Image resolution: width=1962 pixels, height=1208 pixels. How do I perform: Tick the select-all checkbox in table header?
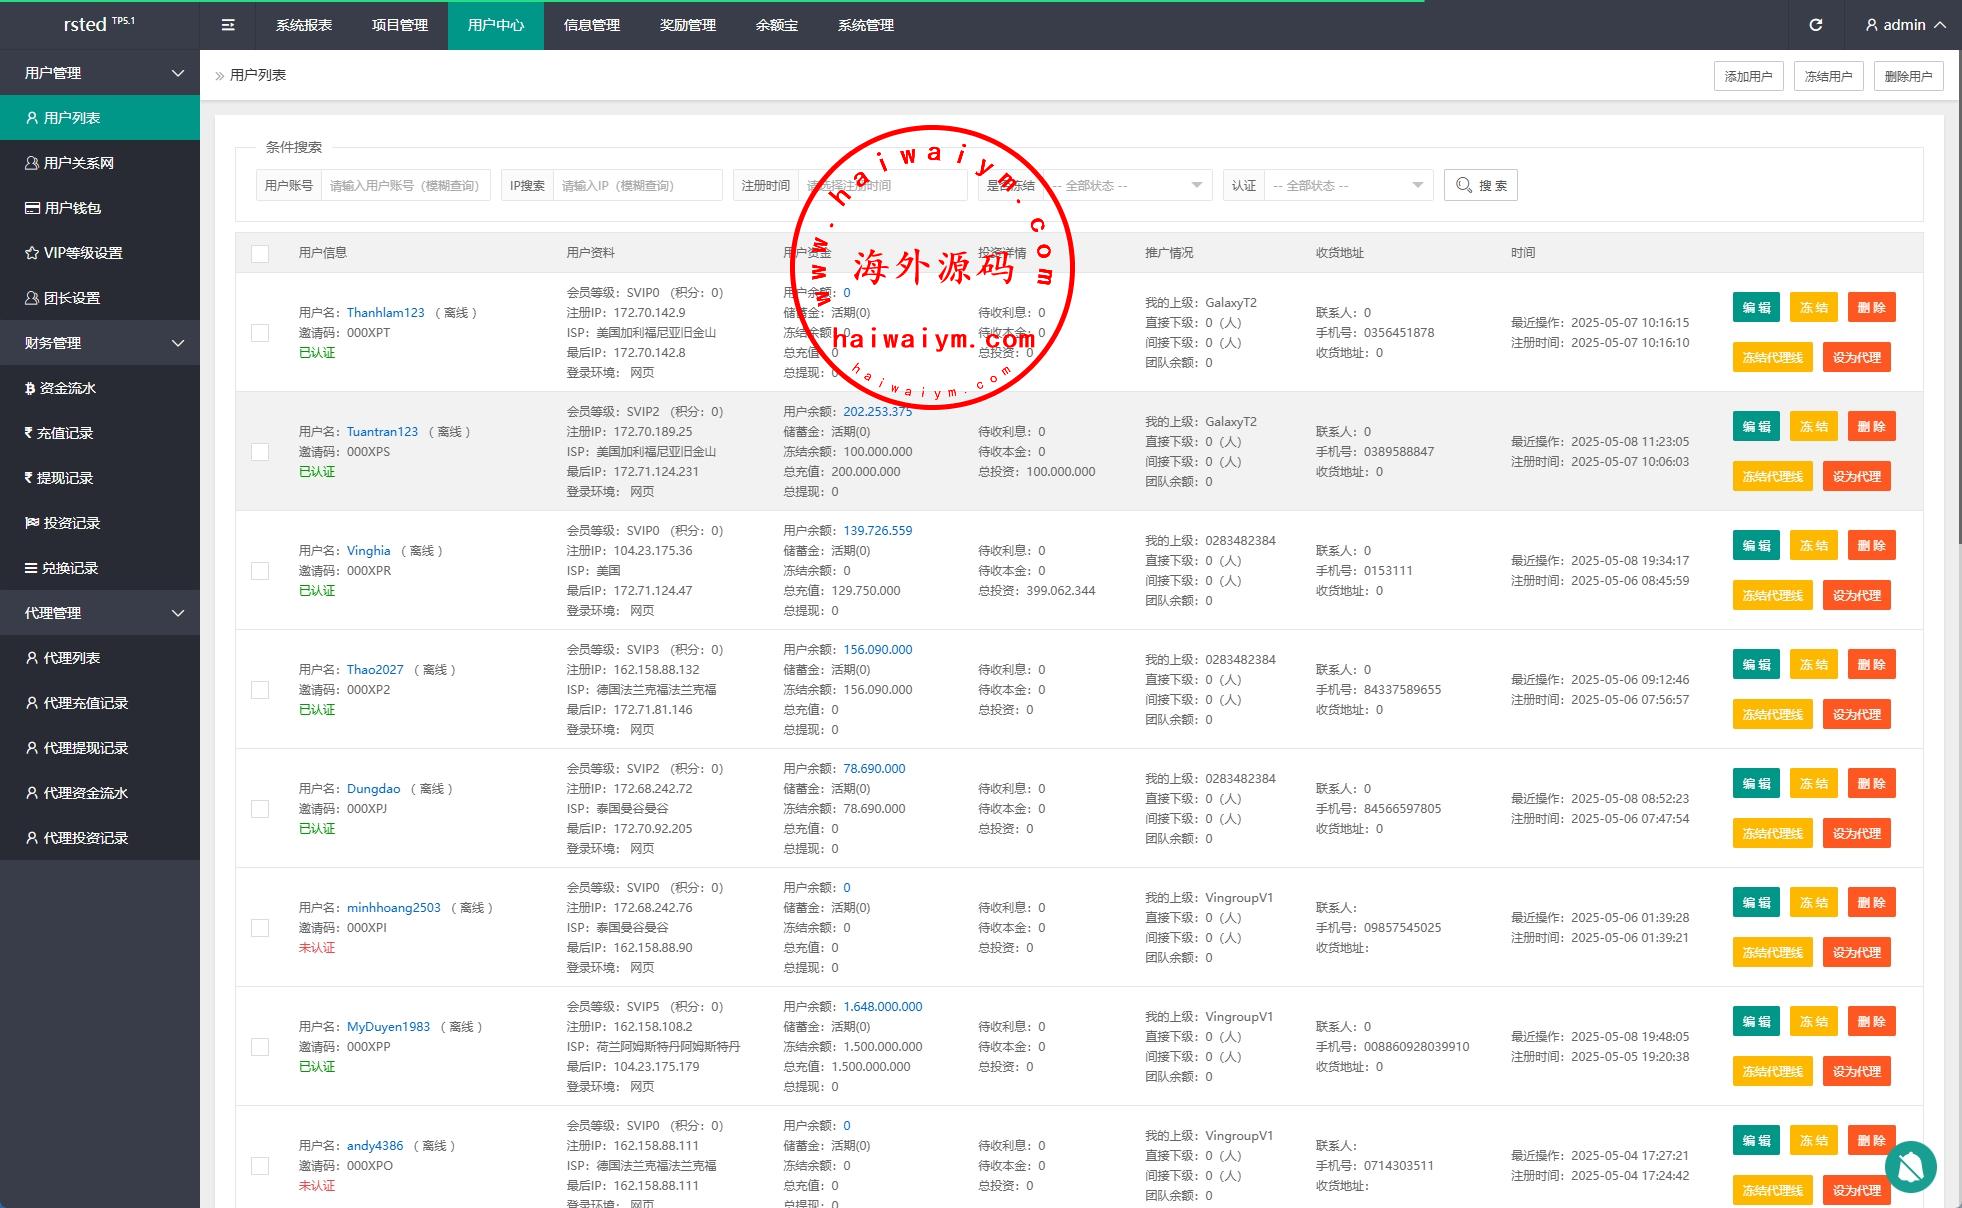click(x=260, y=253)
